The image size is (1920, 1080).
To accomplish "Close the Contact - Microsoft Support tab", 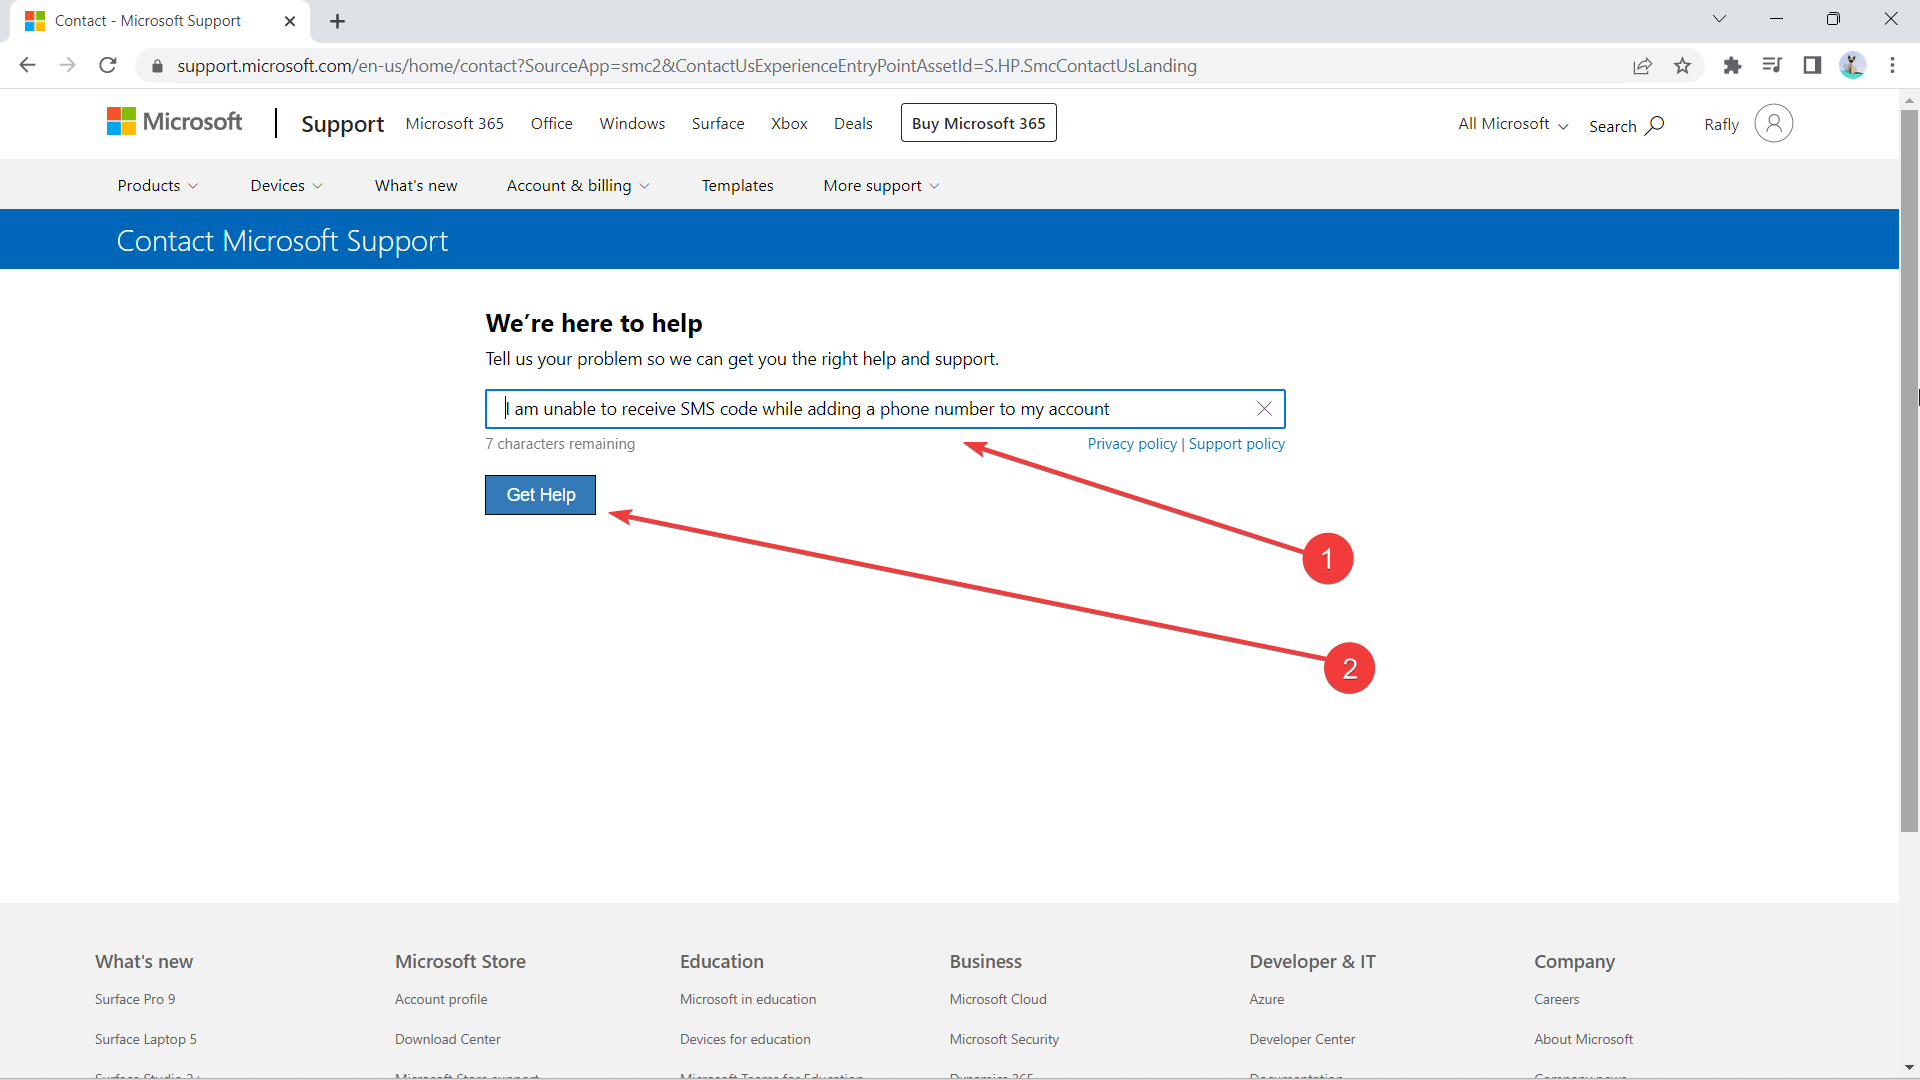I will [290, 21].
